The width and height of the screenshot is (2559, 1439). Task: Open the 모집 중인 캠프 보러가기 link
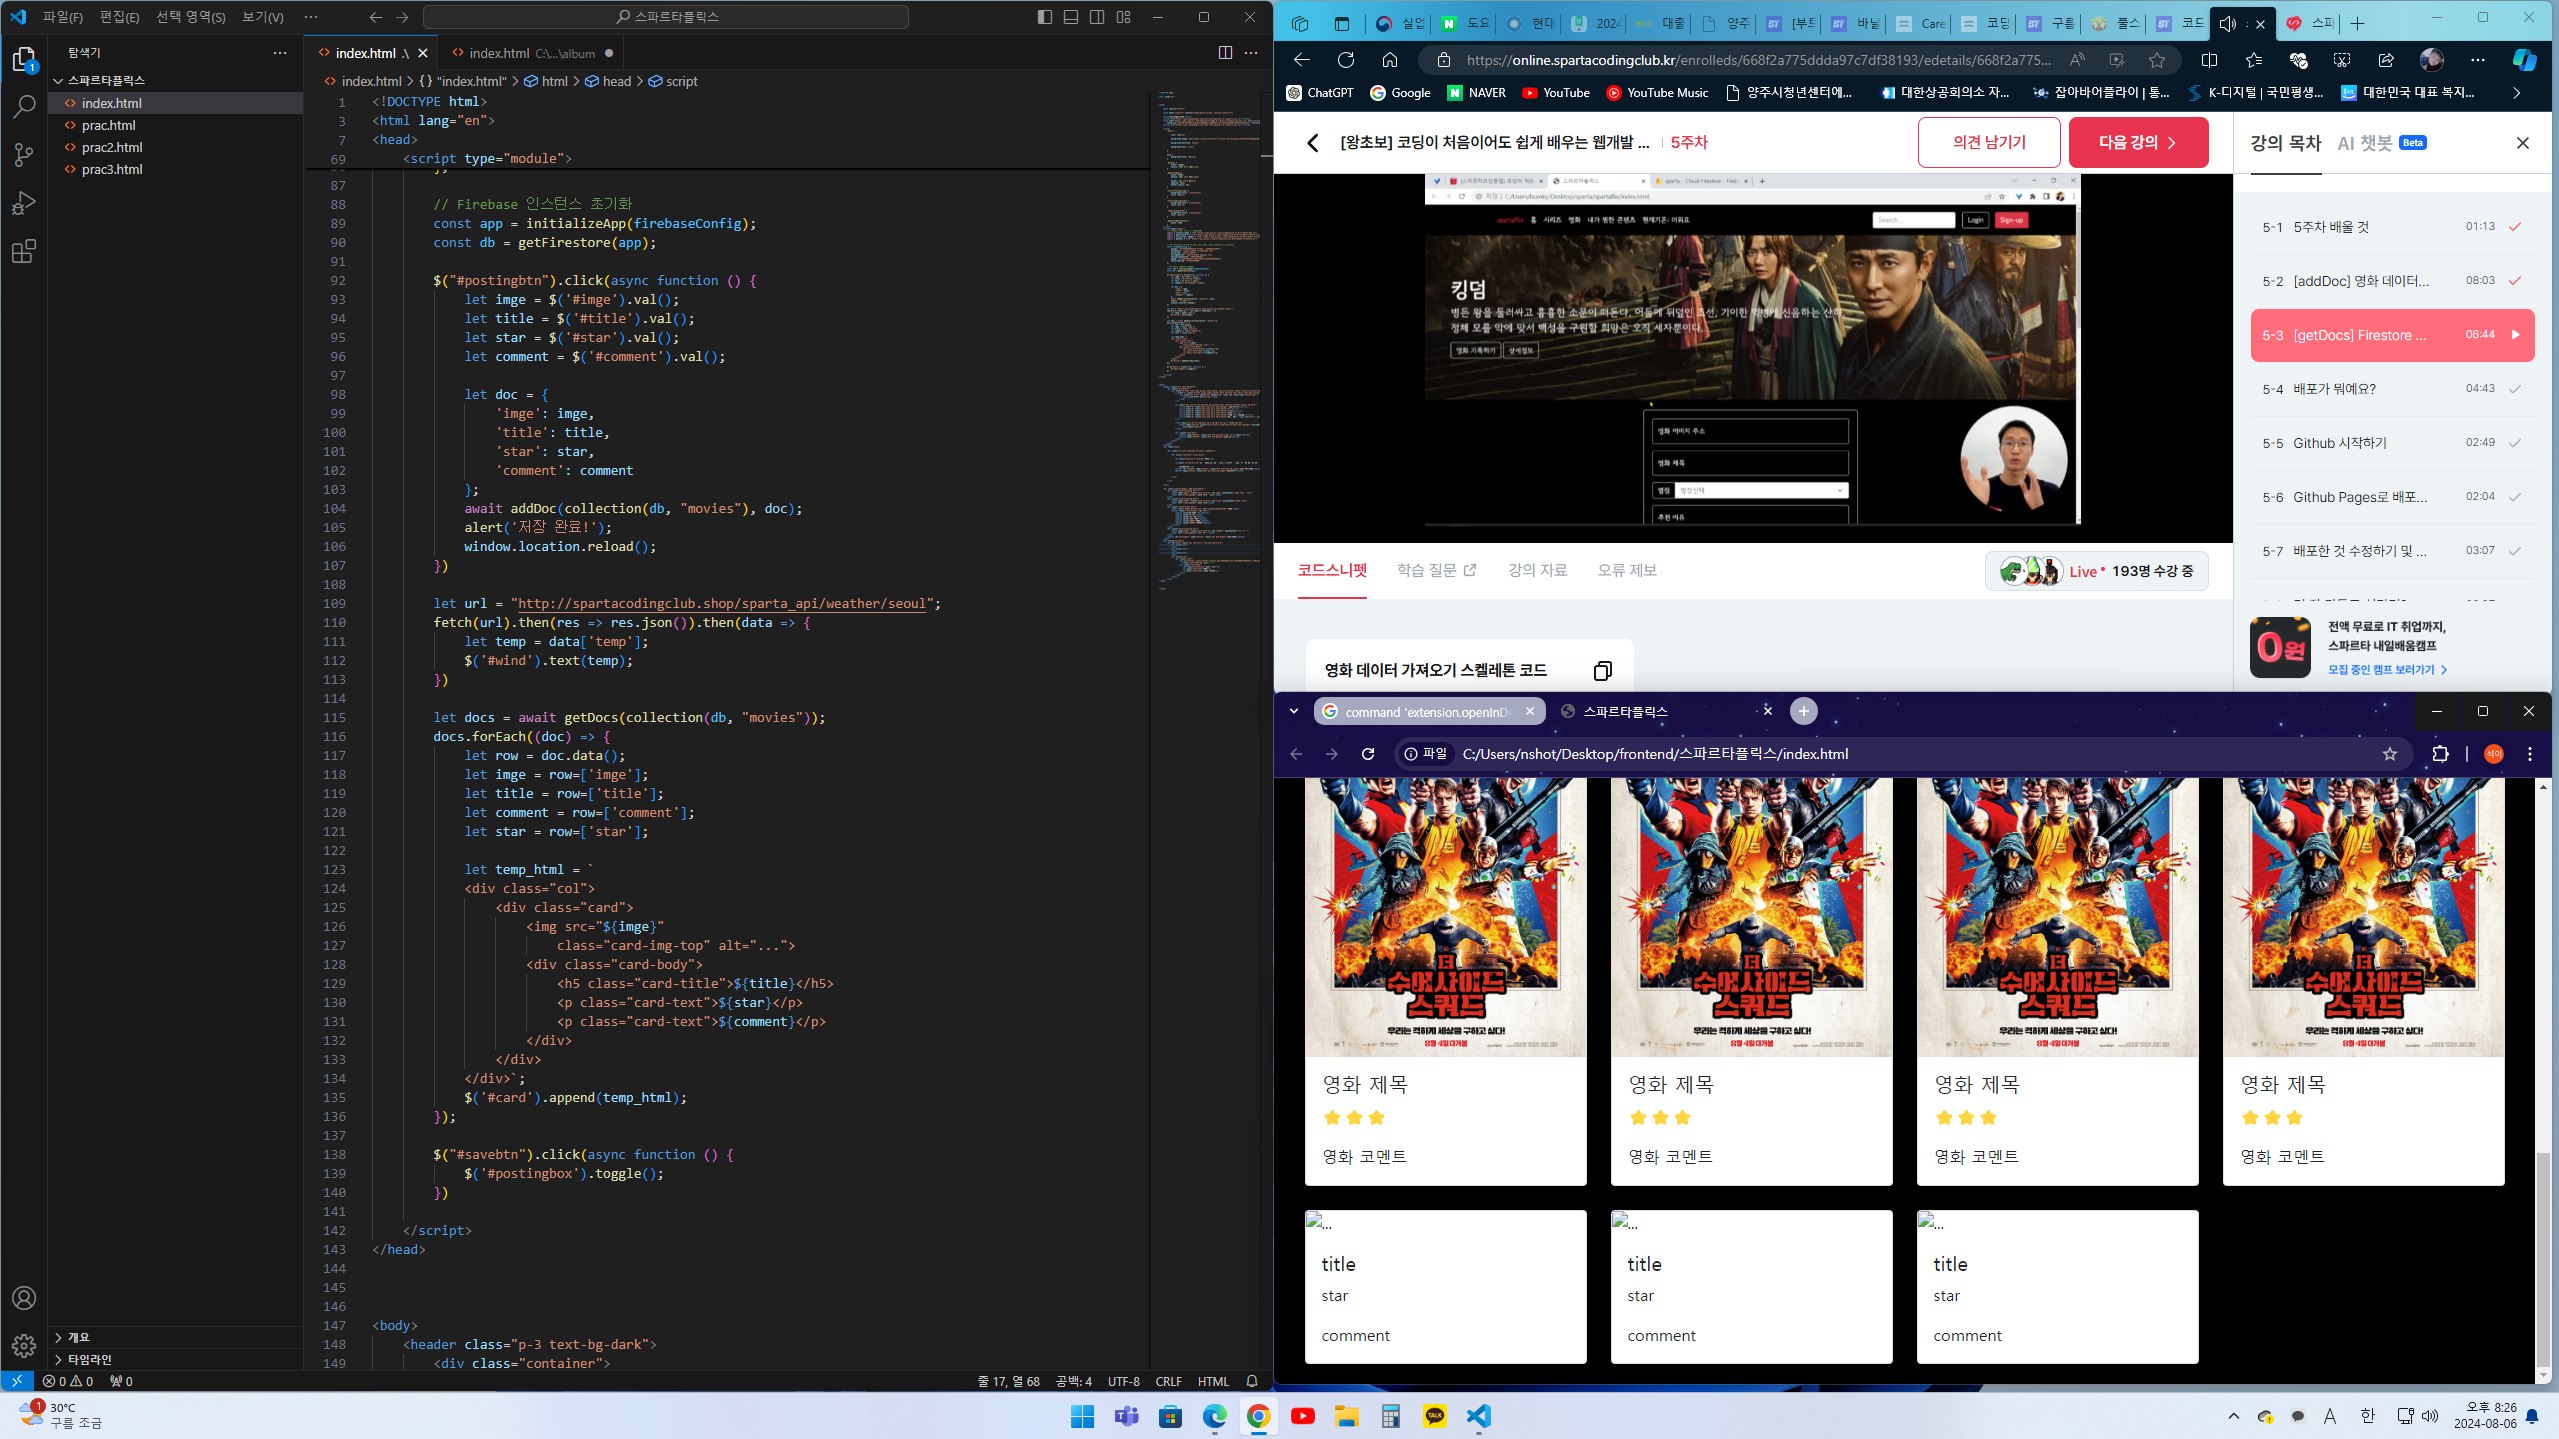coord(2388,669)
